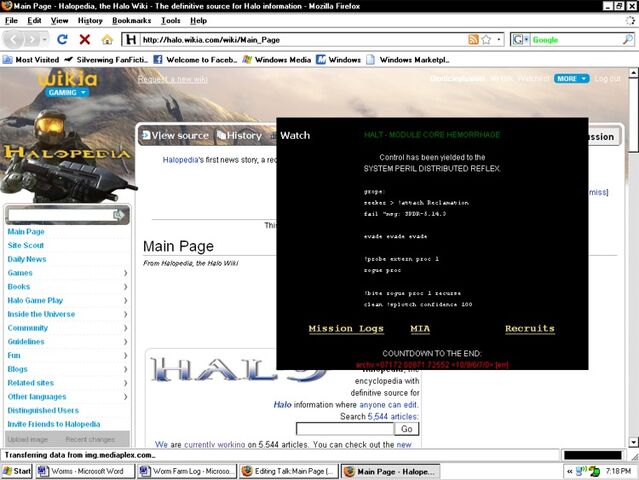Open the Help menu
The height and width of the screenshot is (480, 639).
(198, 20)
